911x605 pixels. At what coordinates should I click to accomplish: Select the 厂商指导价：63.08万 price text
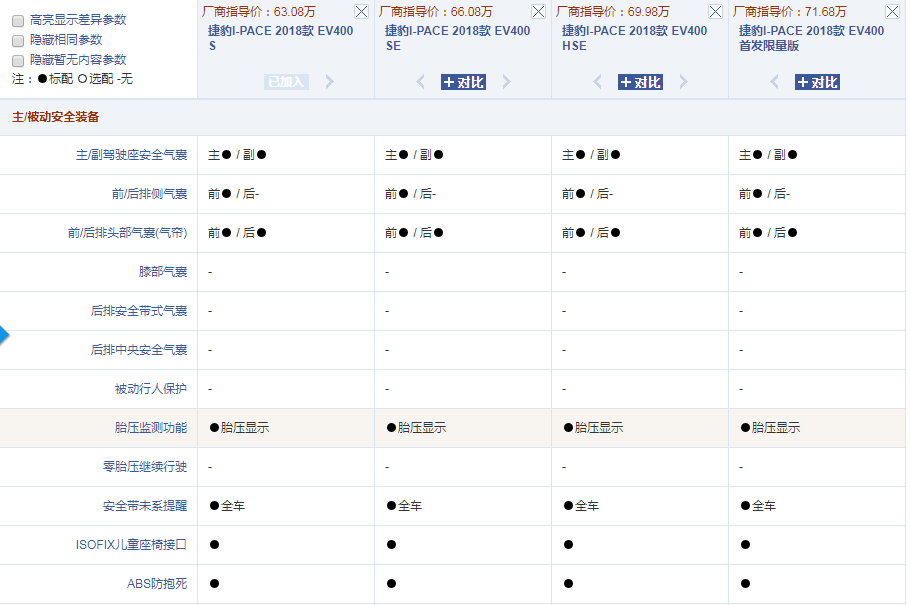point(259,12)
